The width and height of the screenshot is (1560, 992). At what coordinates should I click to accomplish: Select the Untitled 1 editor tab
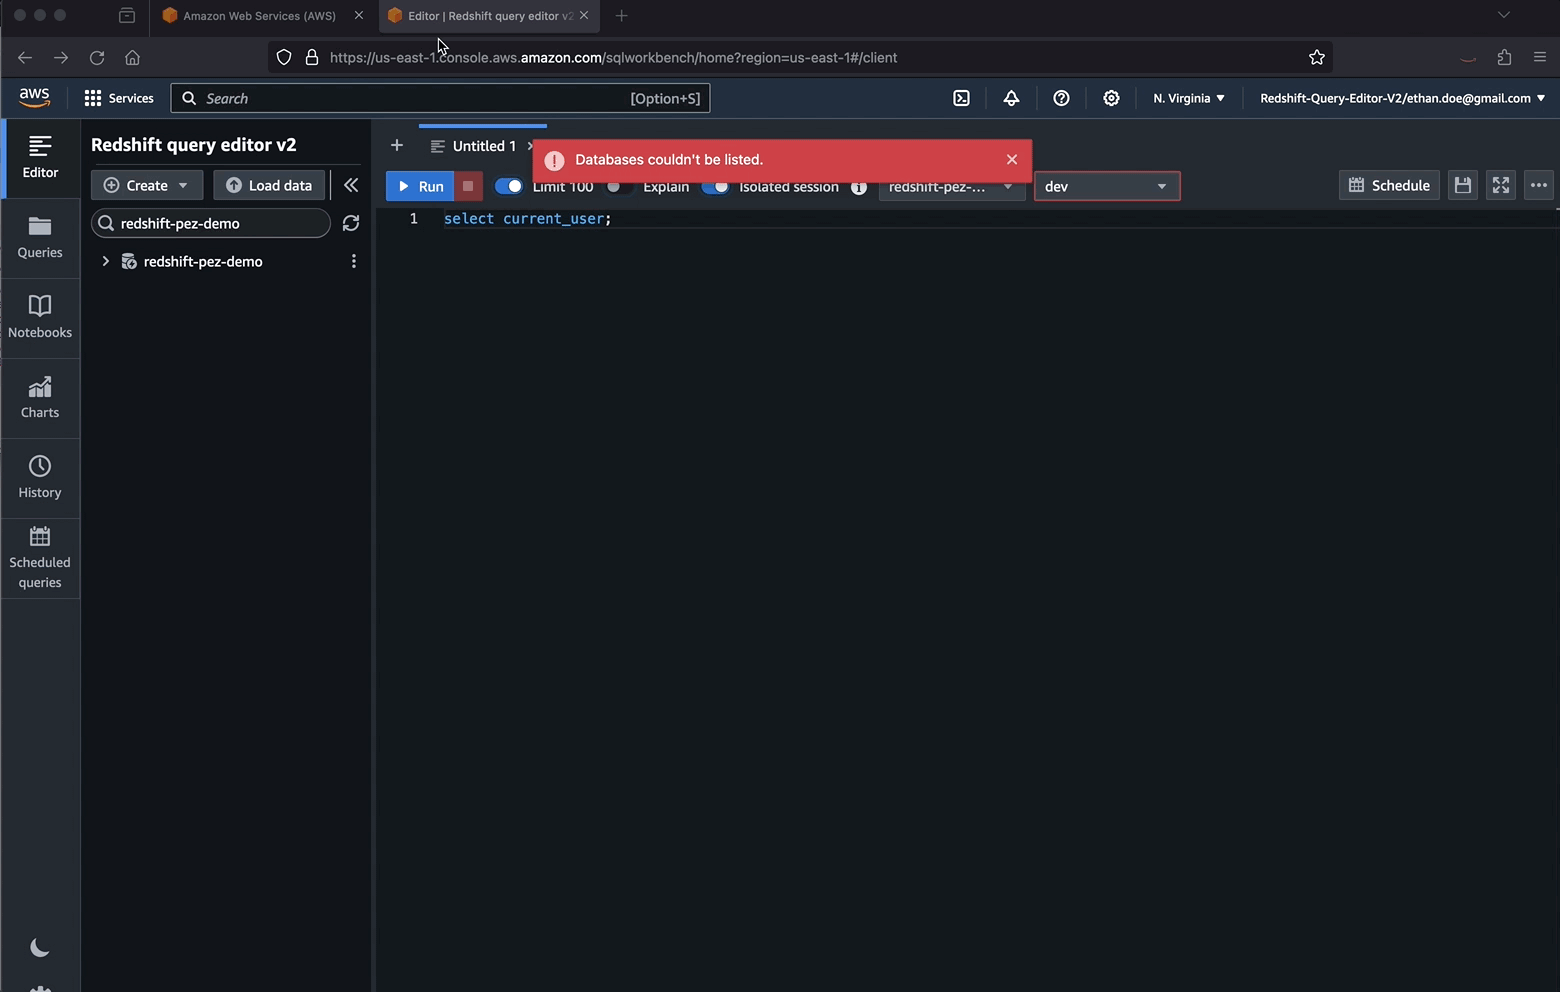point(484,146)
